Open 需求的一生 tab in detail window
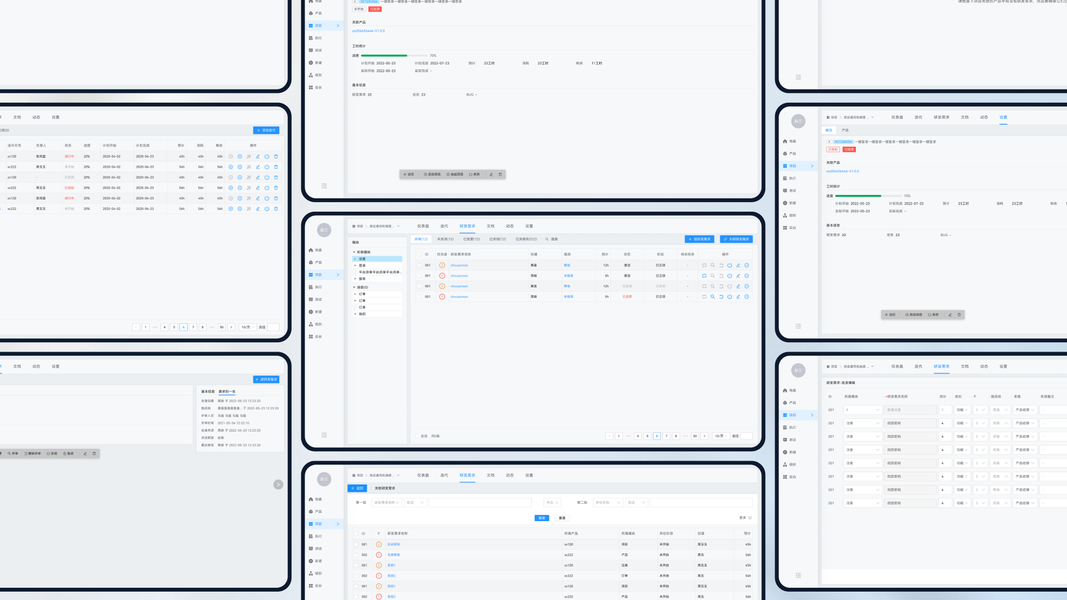Image resolution: width=1067 pixels, height=600 pixels. click(227, 391)
